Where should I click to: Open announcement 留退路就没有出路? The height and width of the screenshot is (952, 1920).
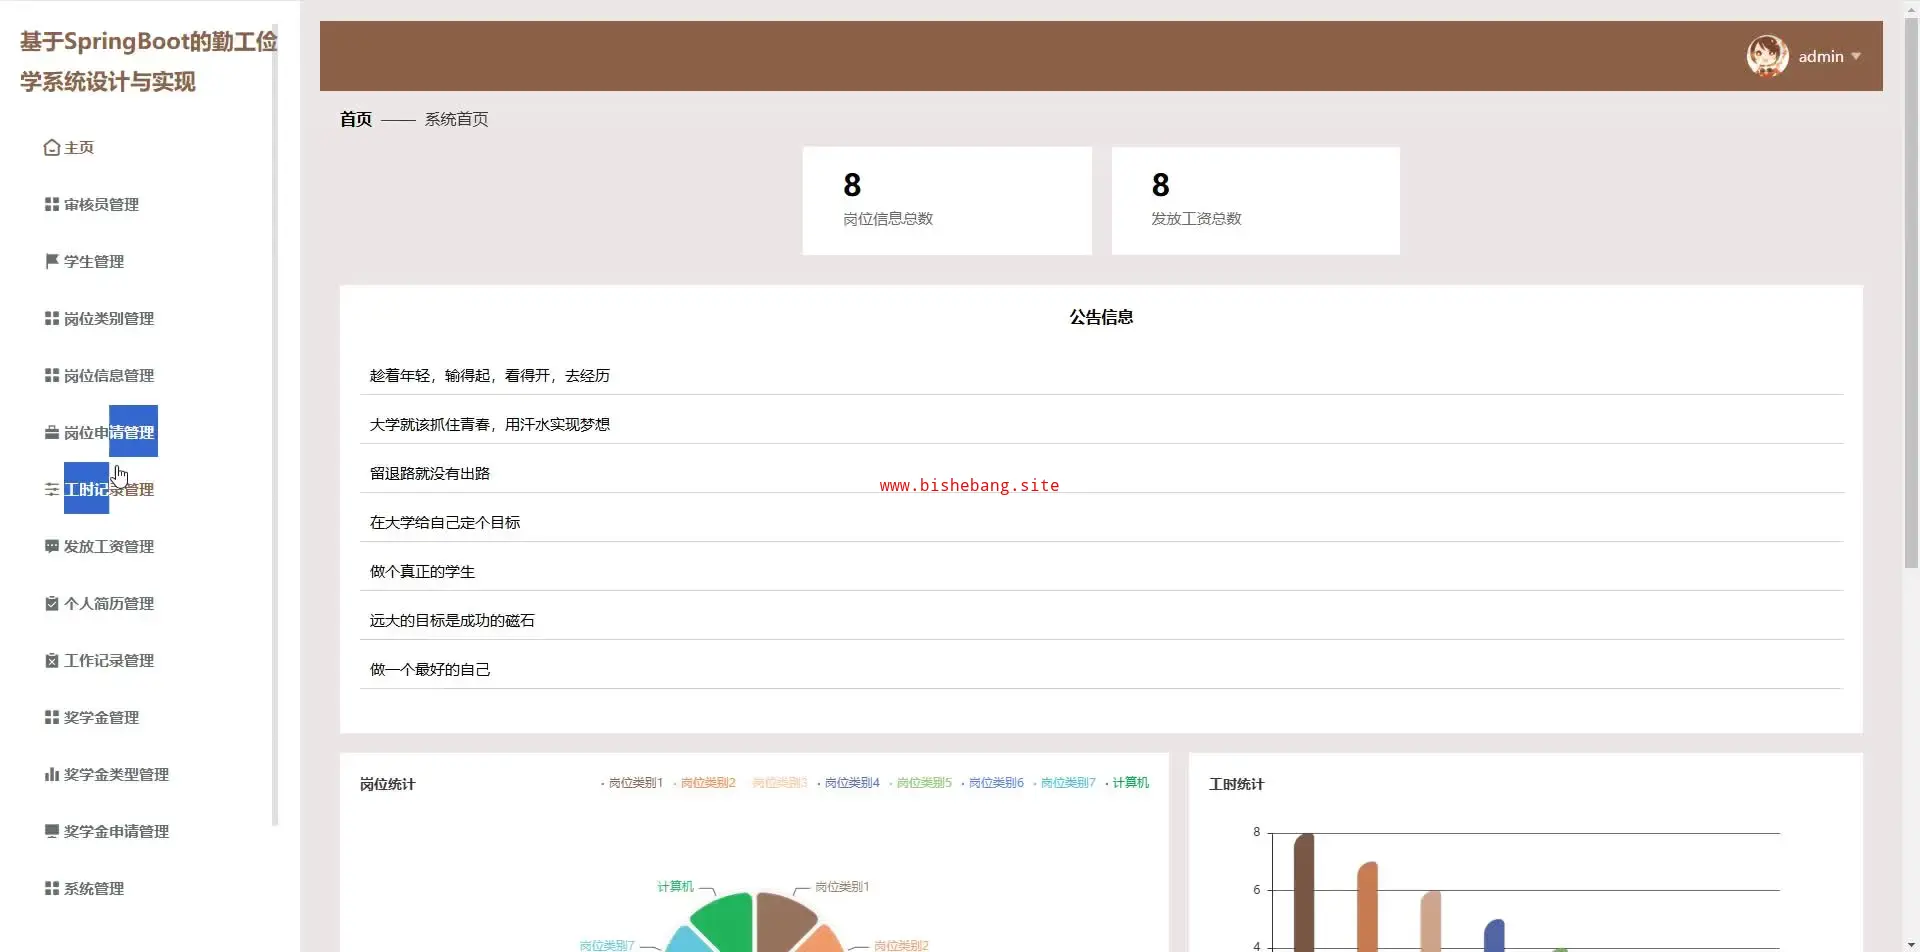pyautogui.click(x=1101, y=474)
